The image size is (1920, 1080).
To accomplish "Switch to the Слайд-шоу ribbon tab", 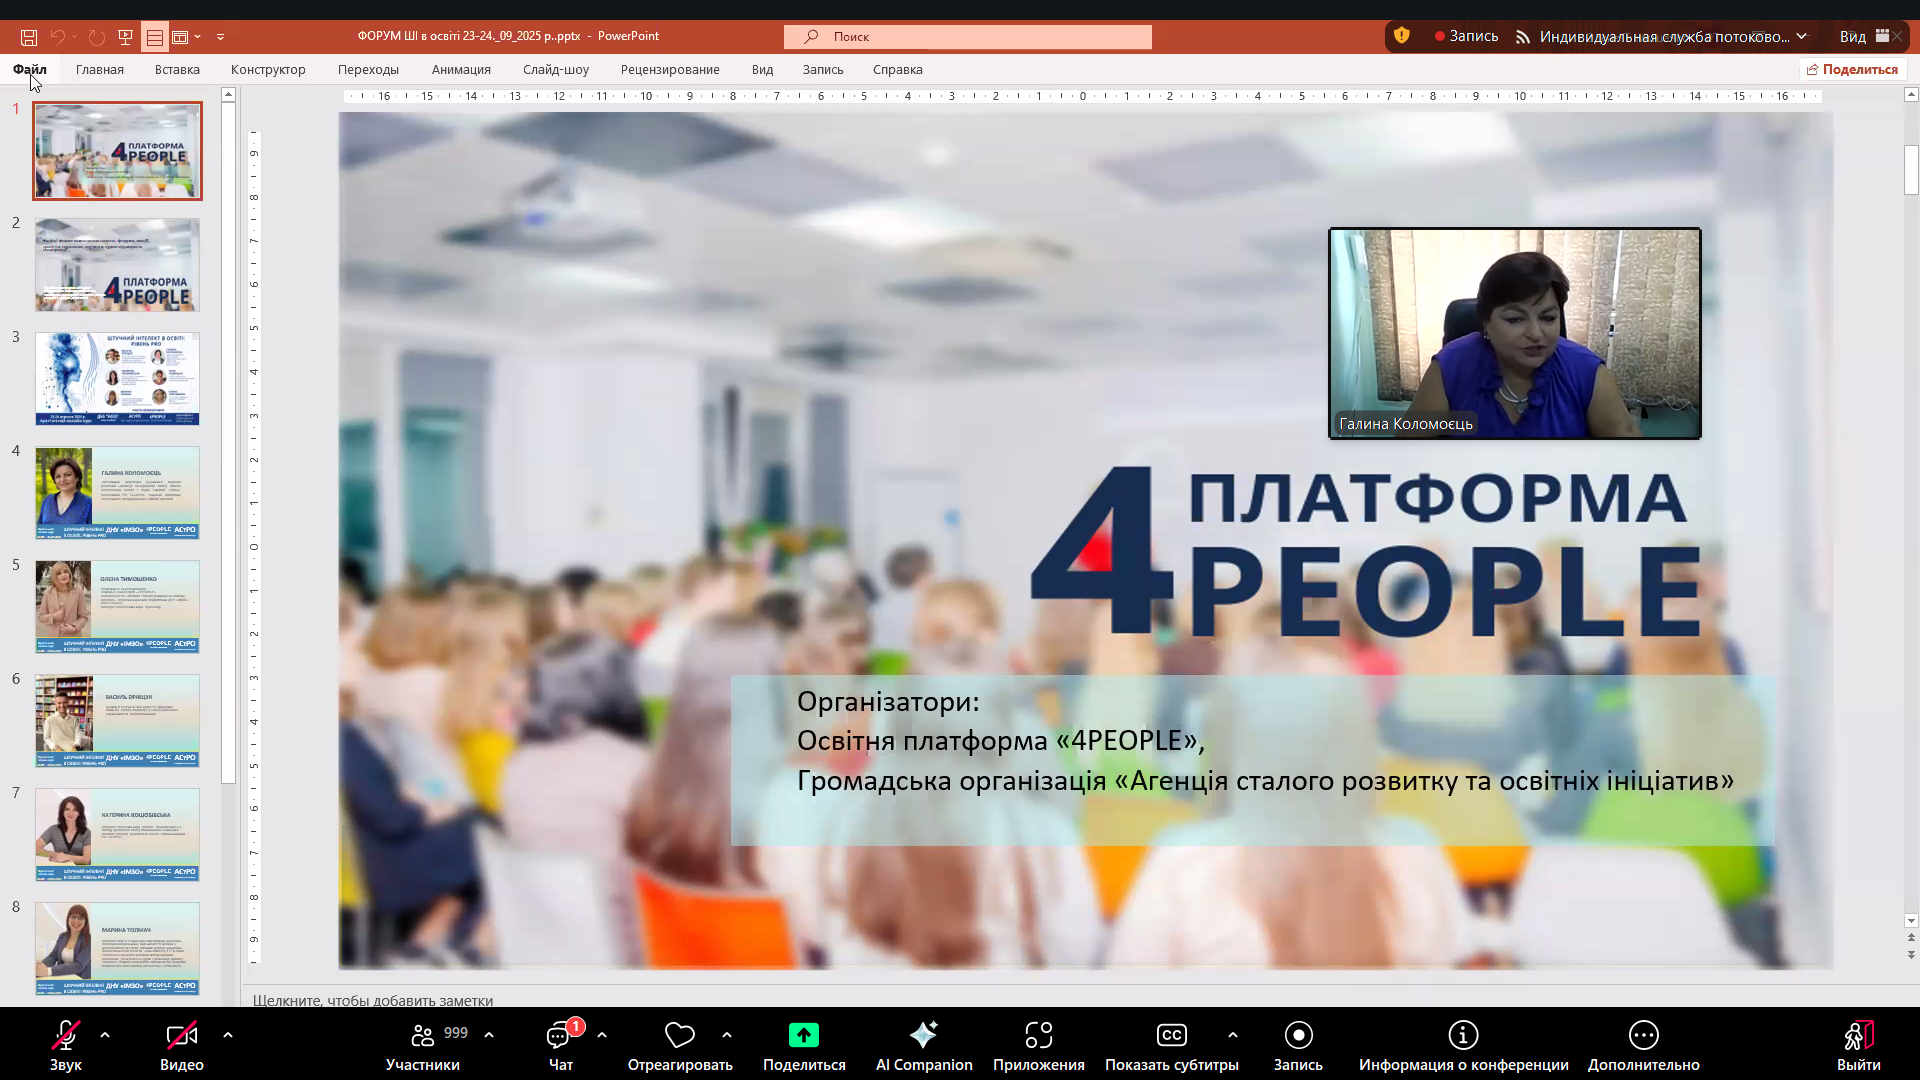I will [x=554, y=69].
